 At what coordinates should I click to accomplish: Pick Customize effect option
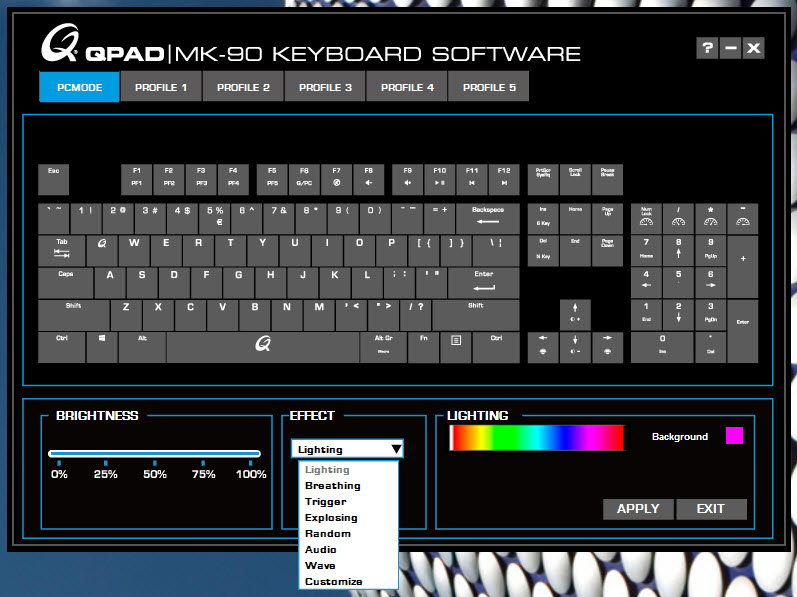point(349,582)
